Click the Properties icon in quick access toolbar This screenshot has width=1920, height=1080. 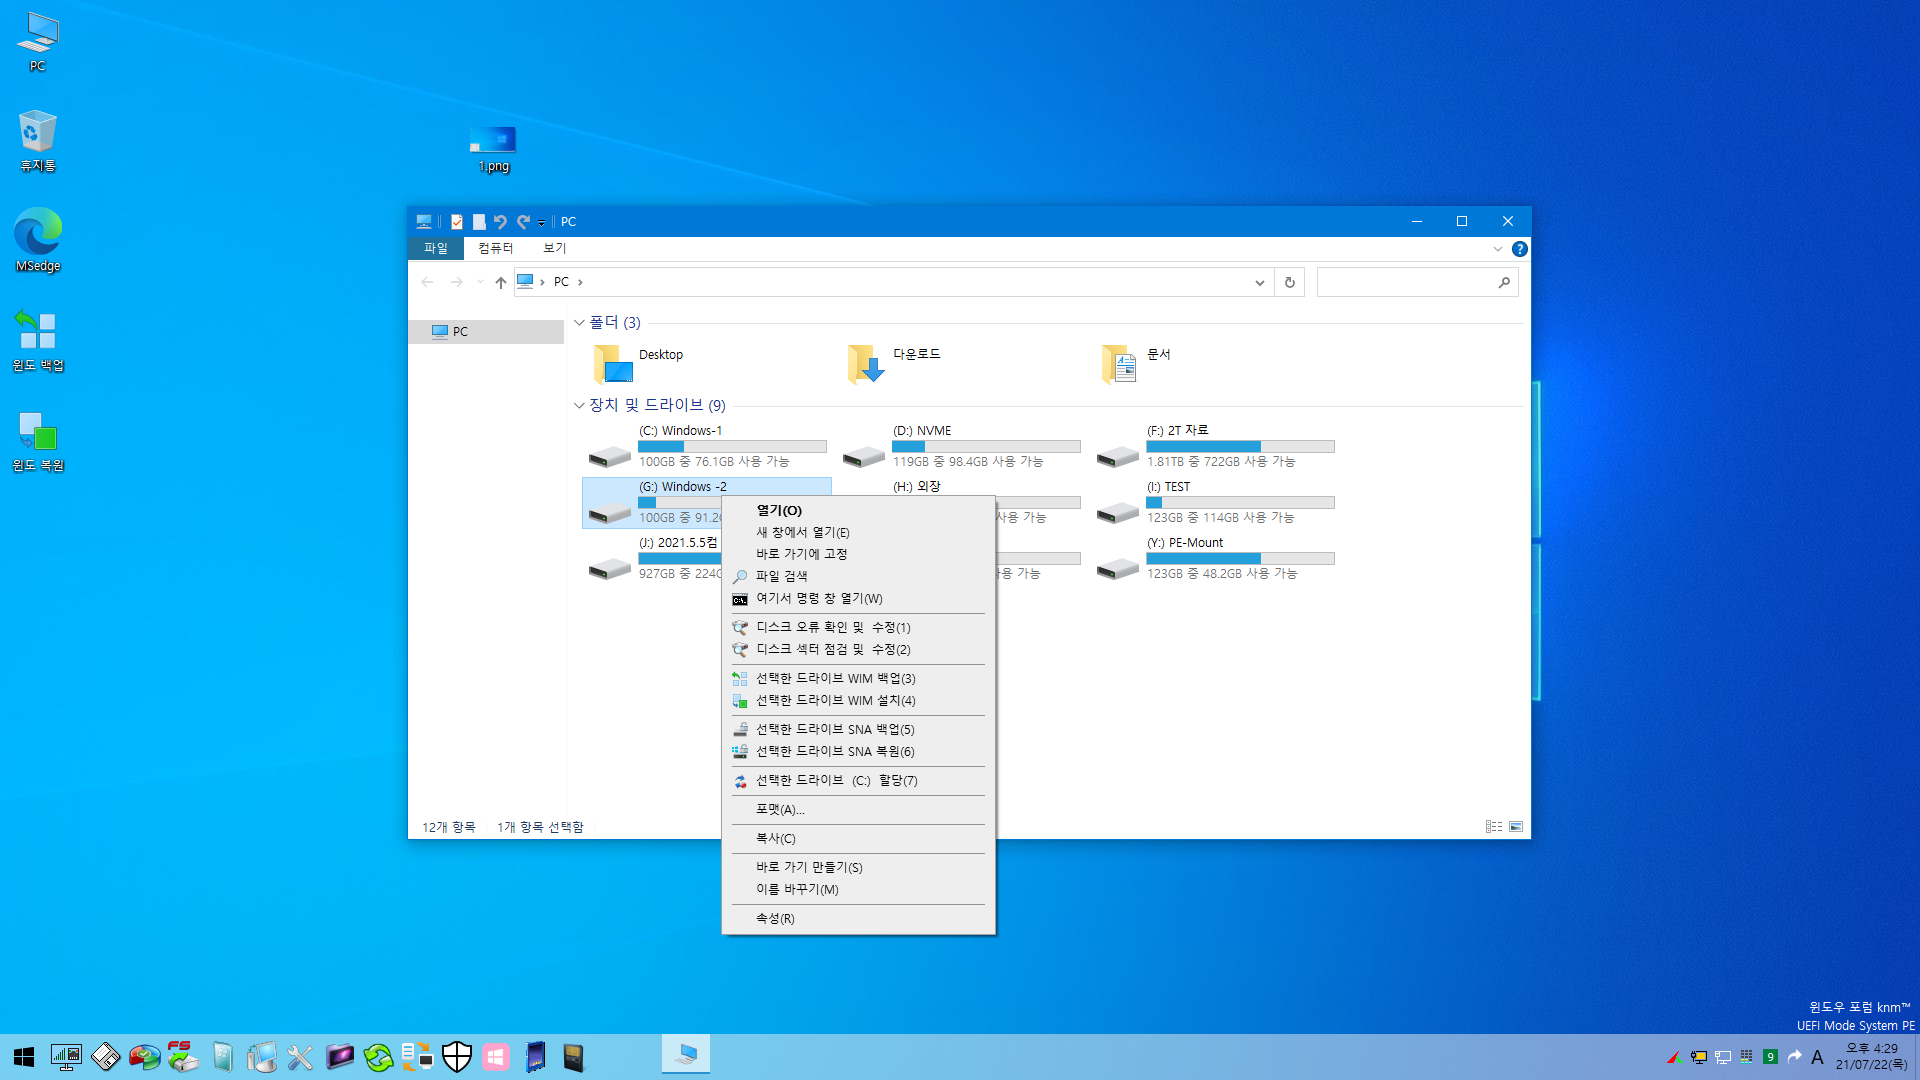457,222
